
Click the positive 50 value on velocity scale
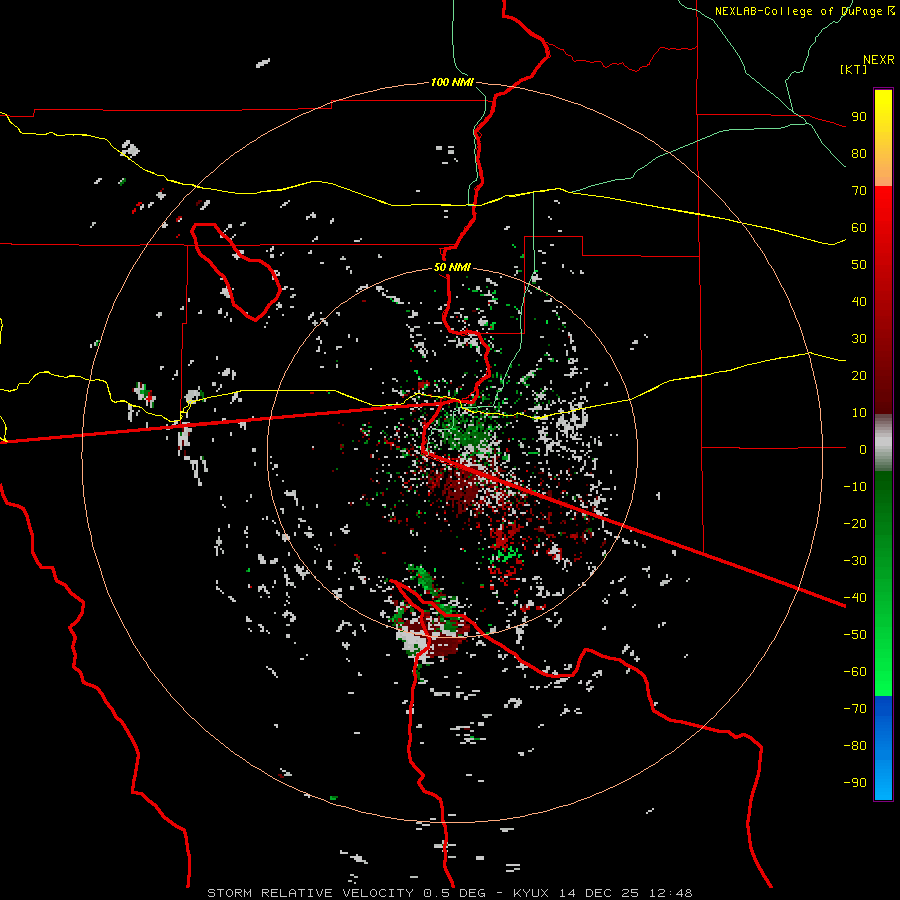click(859, 265)
